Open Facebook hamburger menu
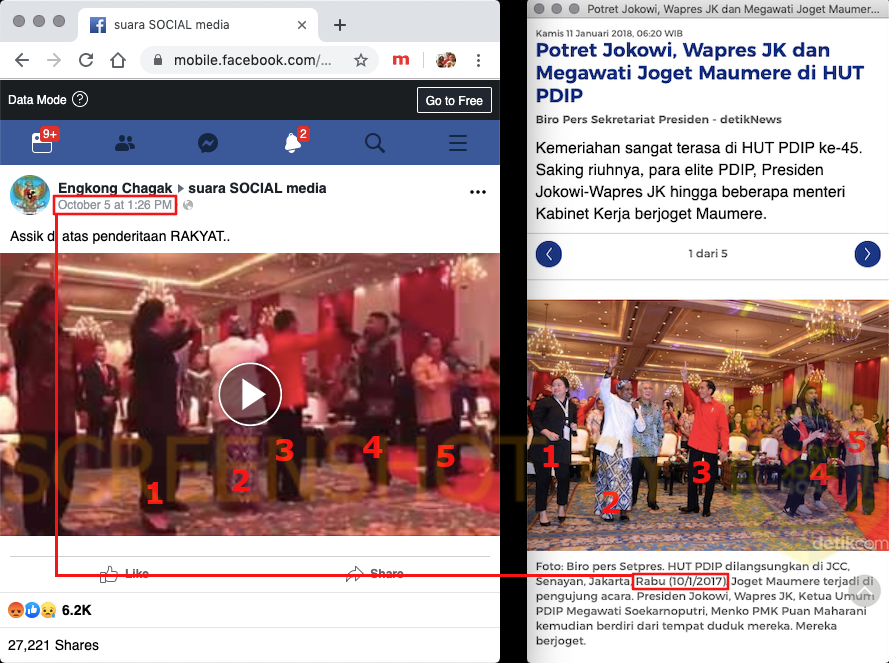Image resolution: width=889 pixels, height=663 pixels. pos(458,143)
